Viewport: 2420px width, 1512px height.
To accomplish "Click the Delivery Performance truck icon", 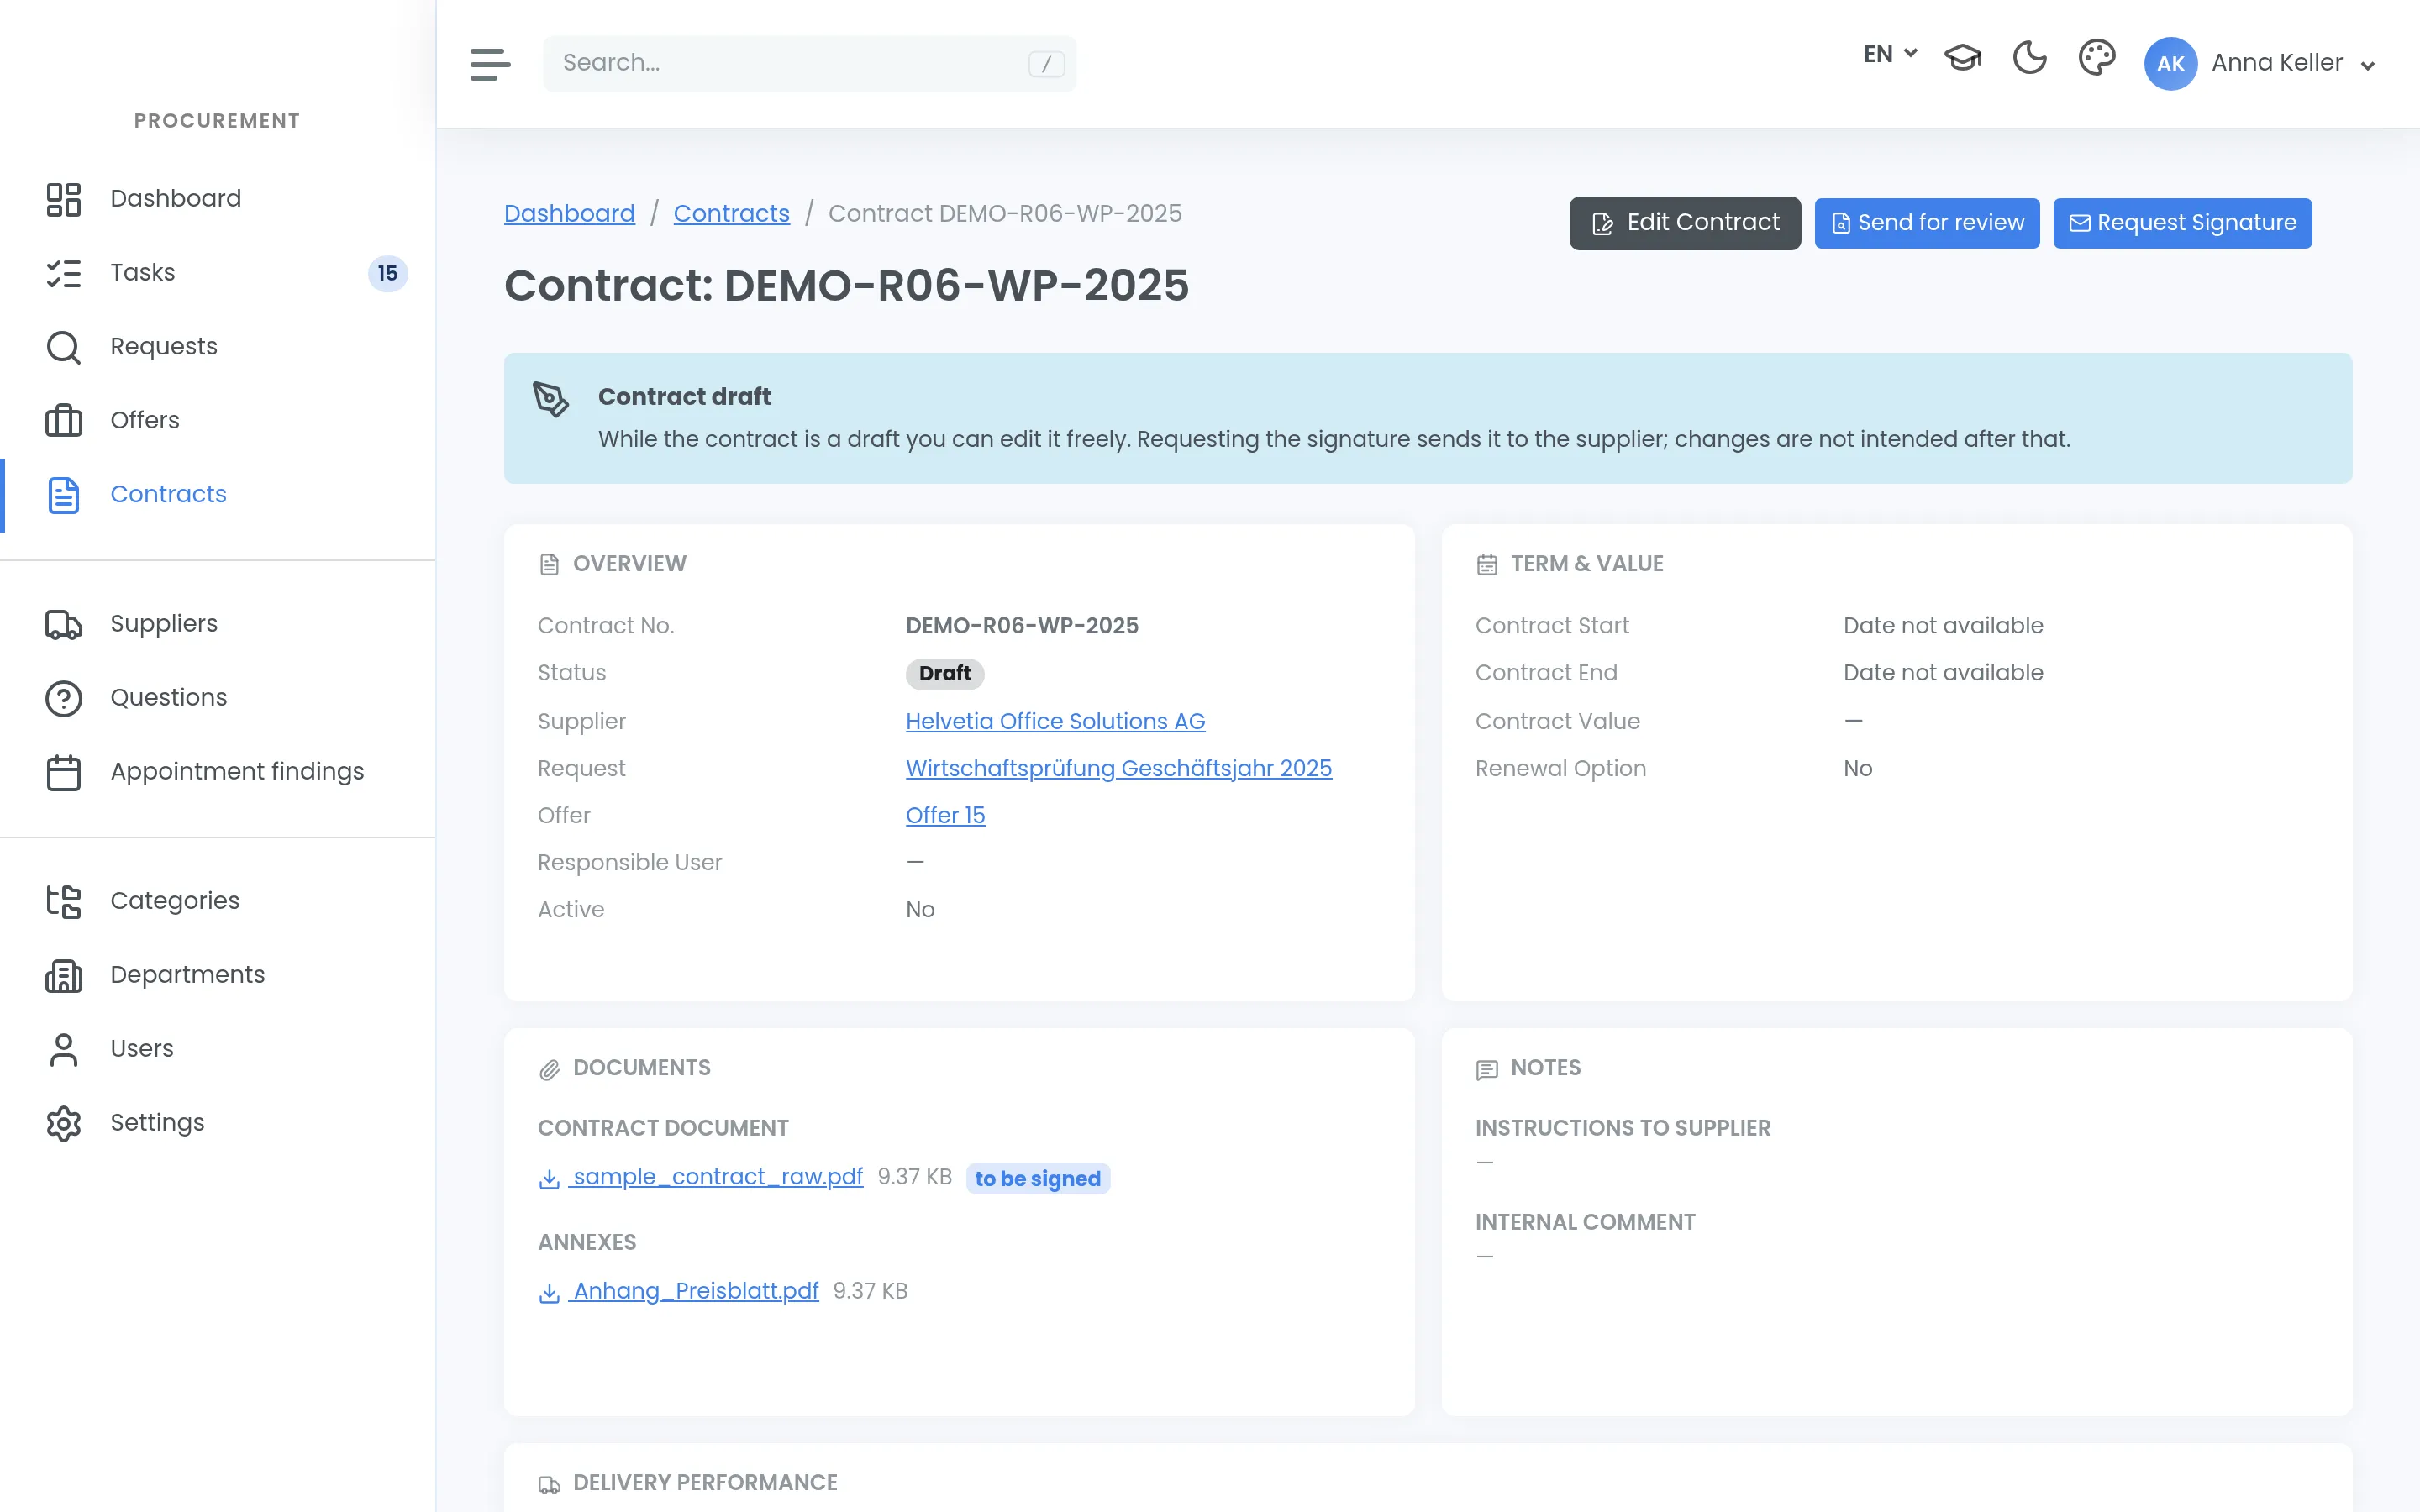I will (x=549, y=1485).
